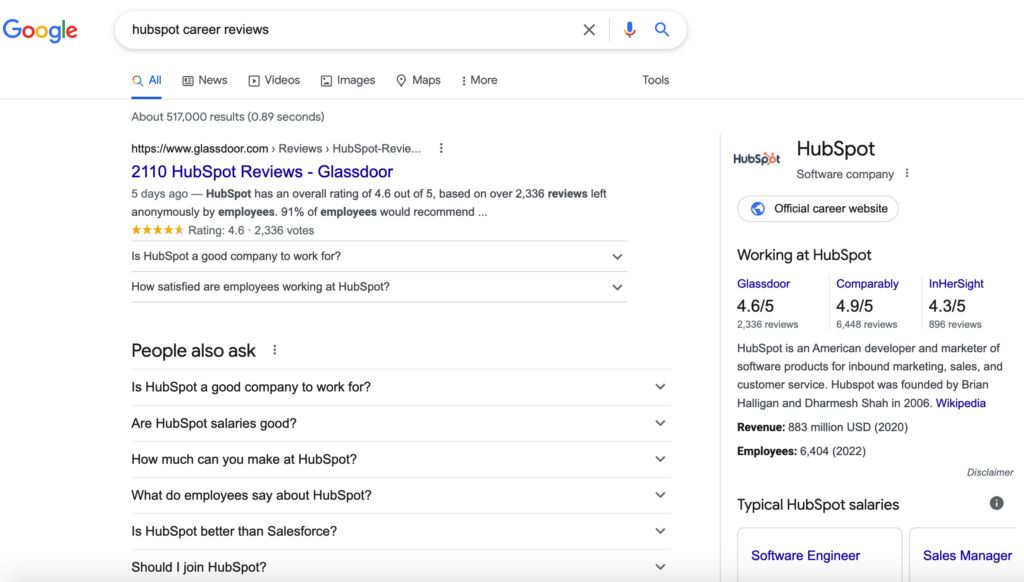Open the Videos tab
This screenshot has height=582, width=1024.
click(274, 80)
